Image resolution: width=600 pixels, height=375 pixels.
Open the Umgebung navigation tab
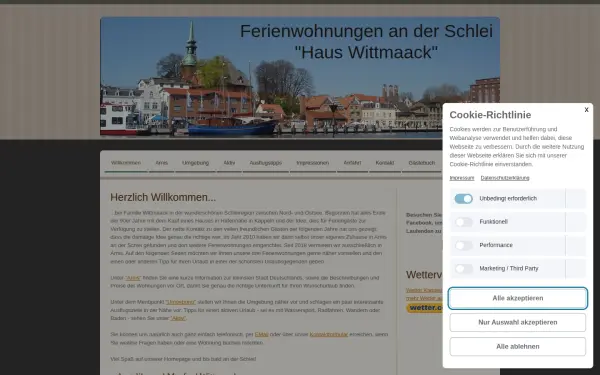196,163
